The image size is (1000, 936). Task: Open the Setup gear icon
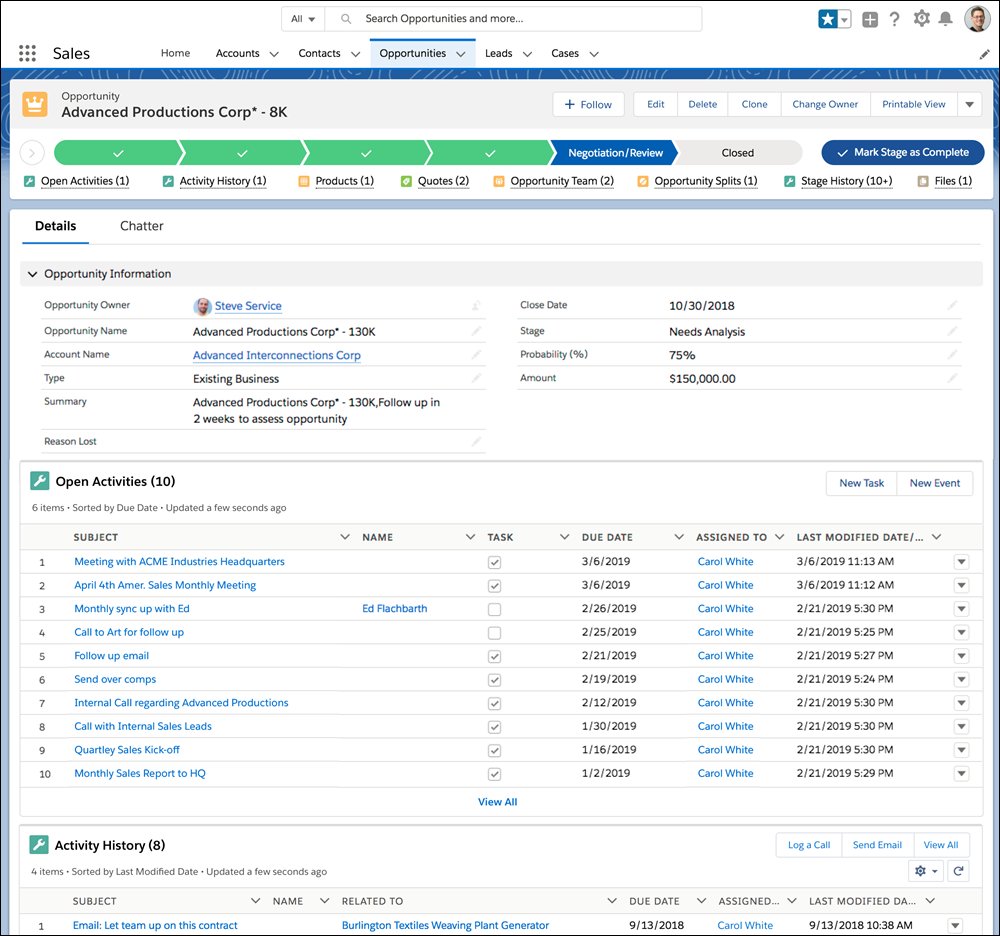coord(921,18)
